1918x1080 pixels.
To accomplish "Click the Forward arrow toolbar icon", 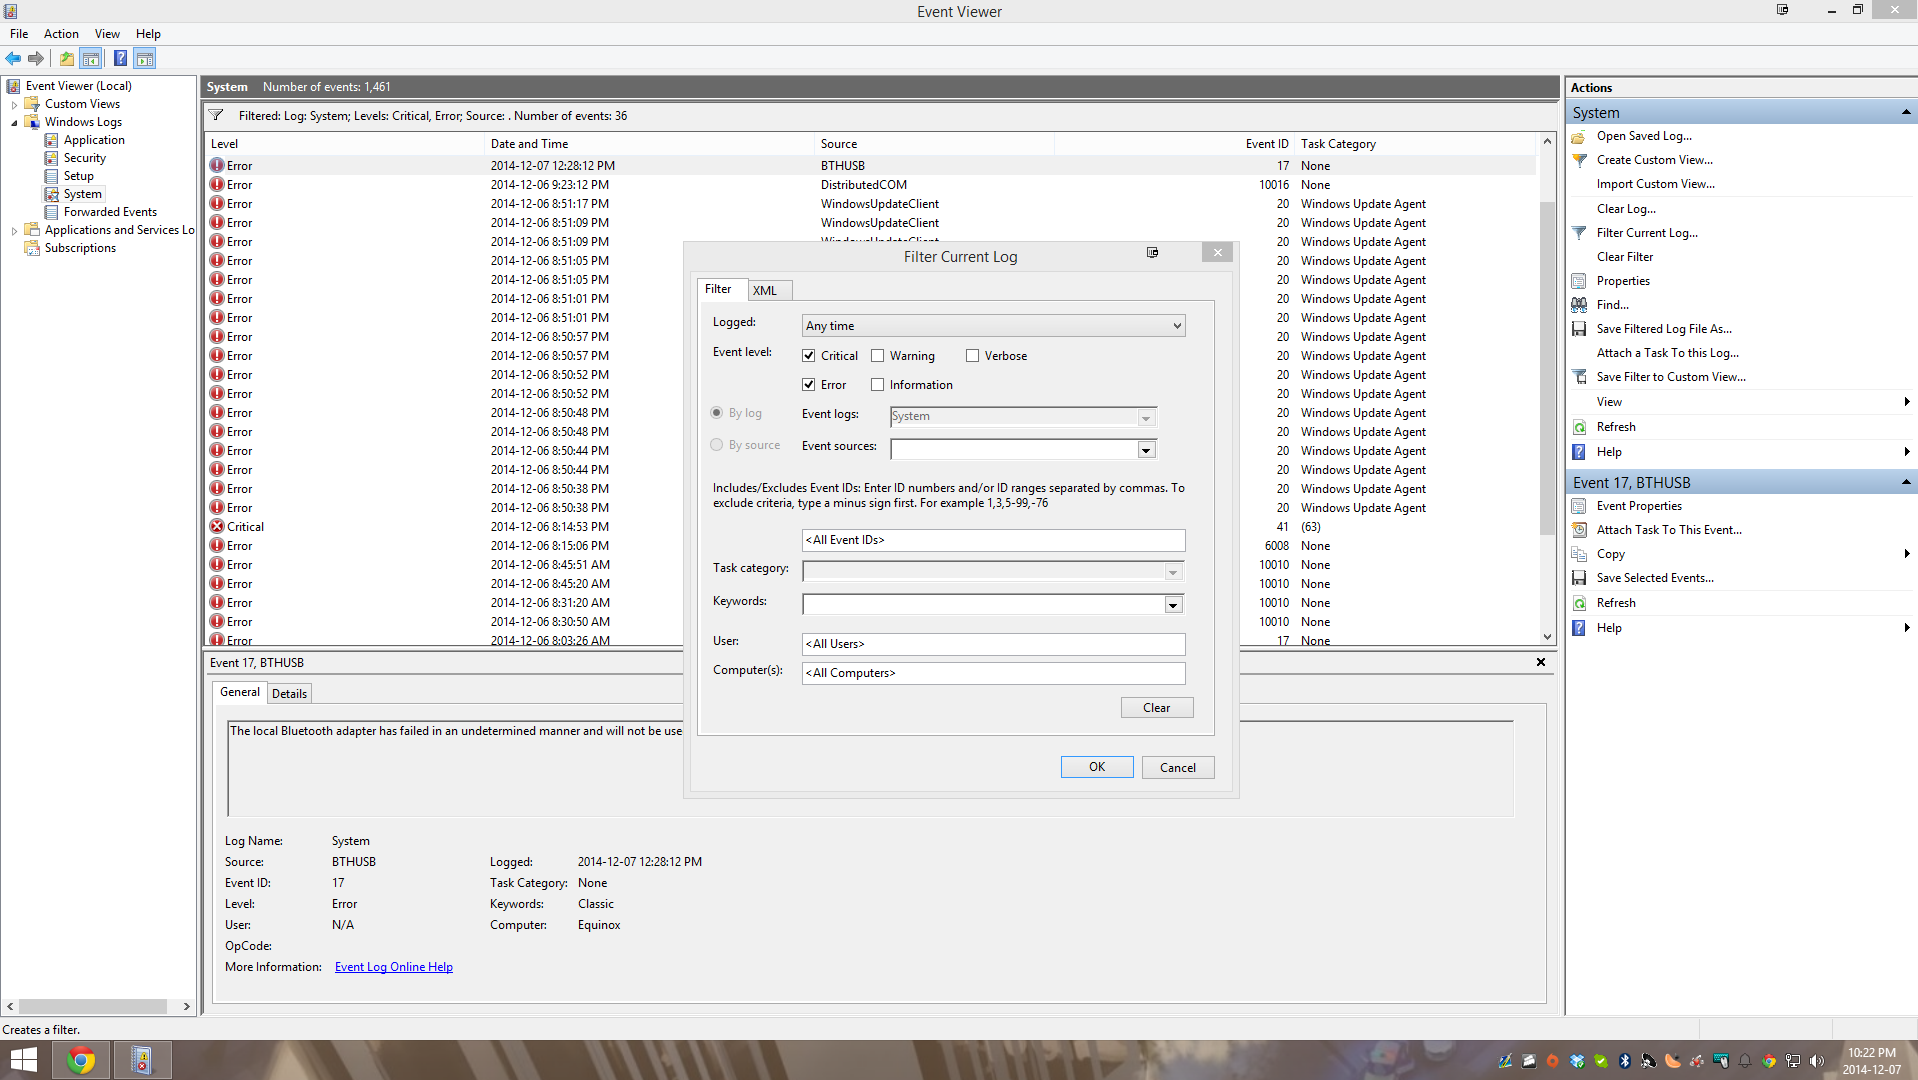I will click(36, 59).
